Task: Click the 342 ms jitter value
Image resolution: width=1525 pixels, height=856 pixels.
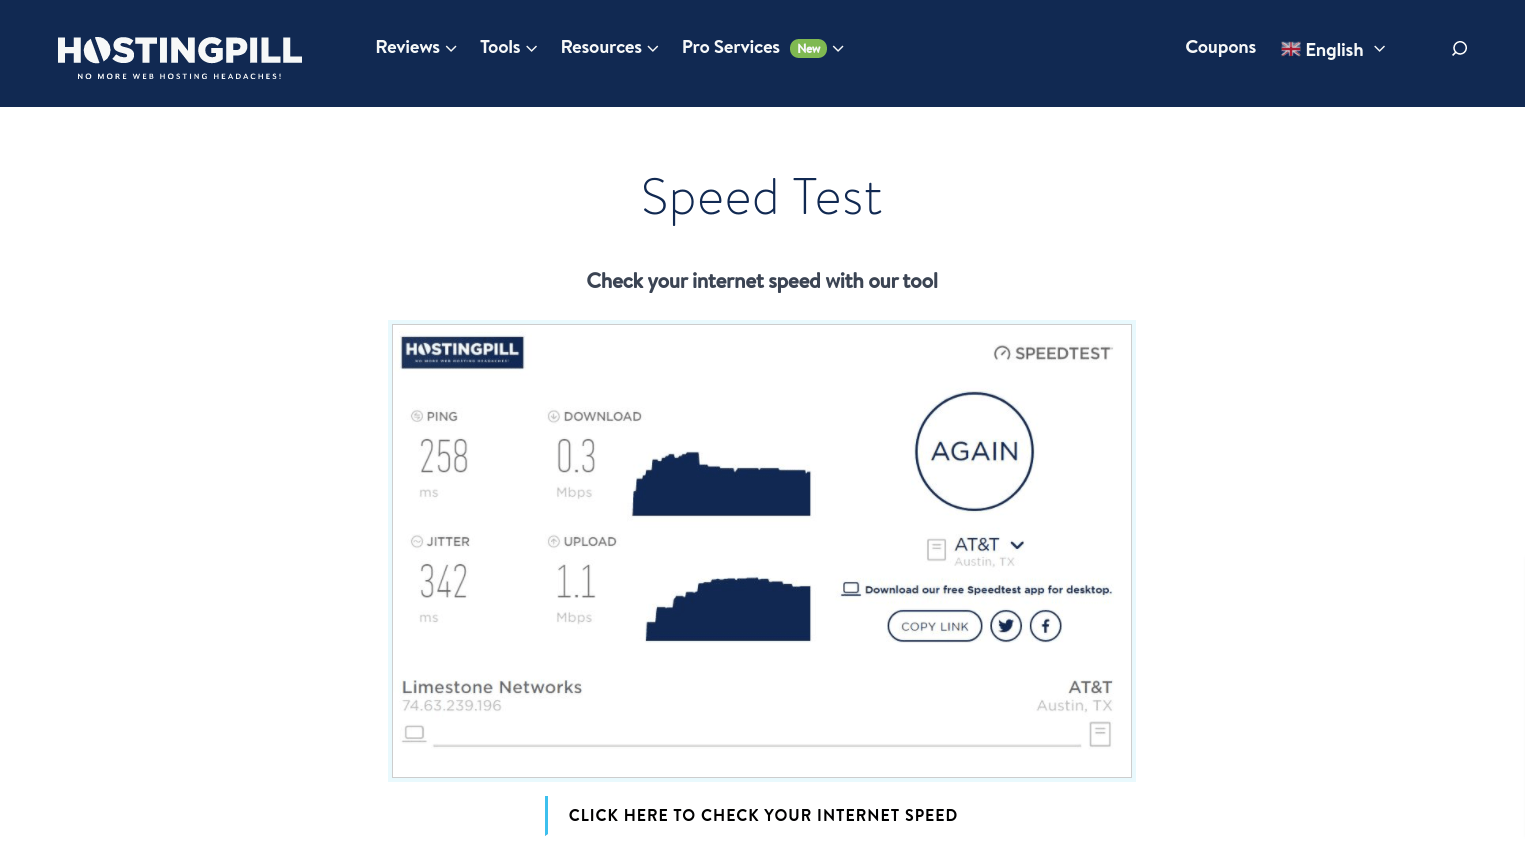Action: click(444, 582)
